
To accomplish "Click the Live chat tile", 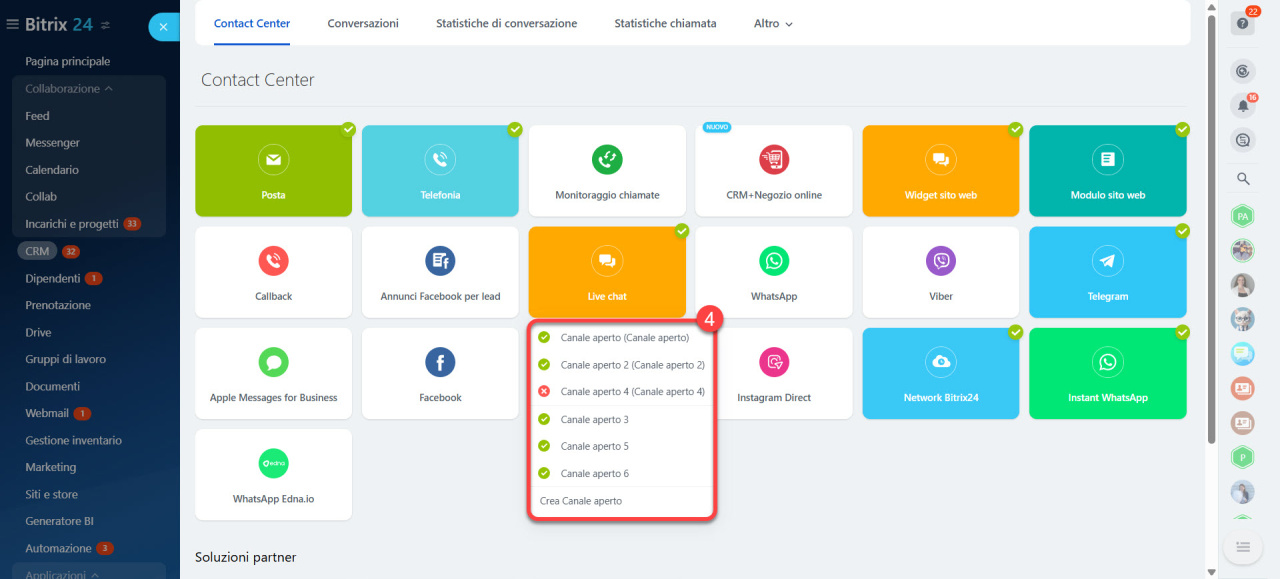I will pos(607,272).
